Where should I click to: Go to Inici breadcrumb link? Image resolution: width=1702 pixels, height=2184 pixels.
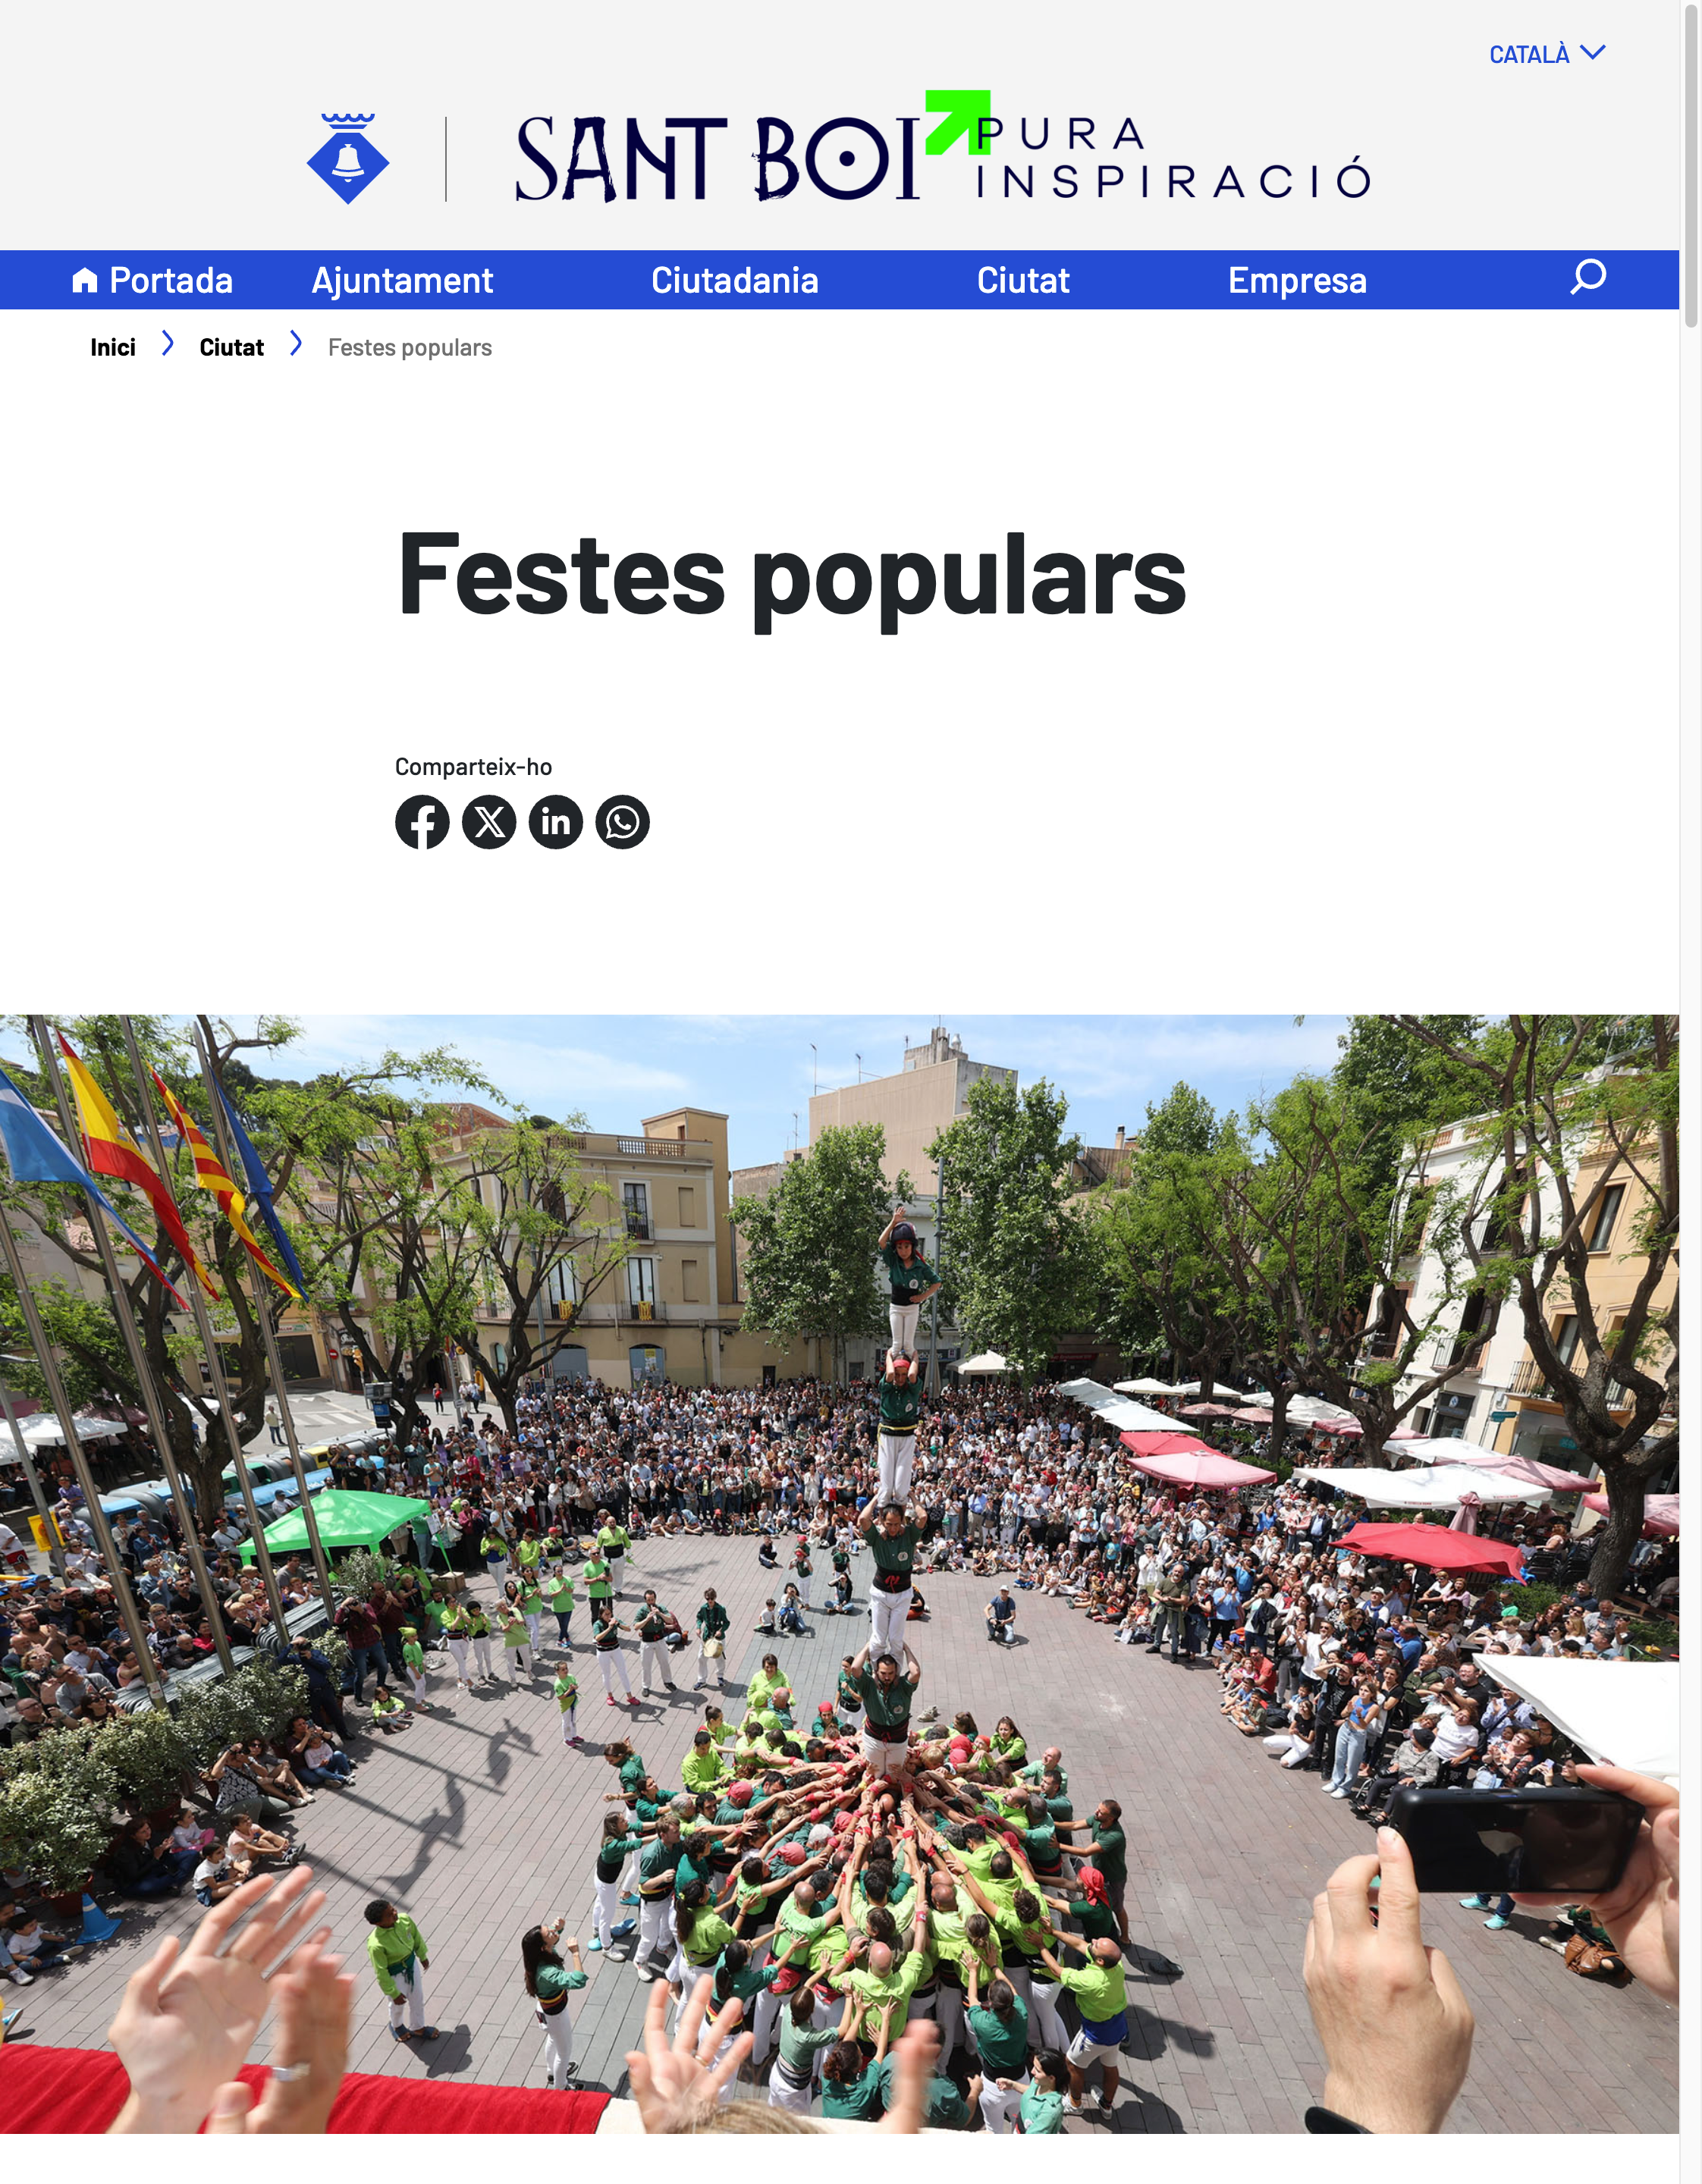[x=113, y=347]
